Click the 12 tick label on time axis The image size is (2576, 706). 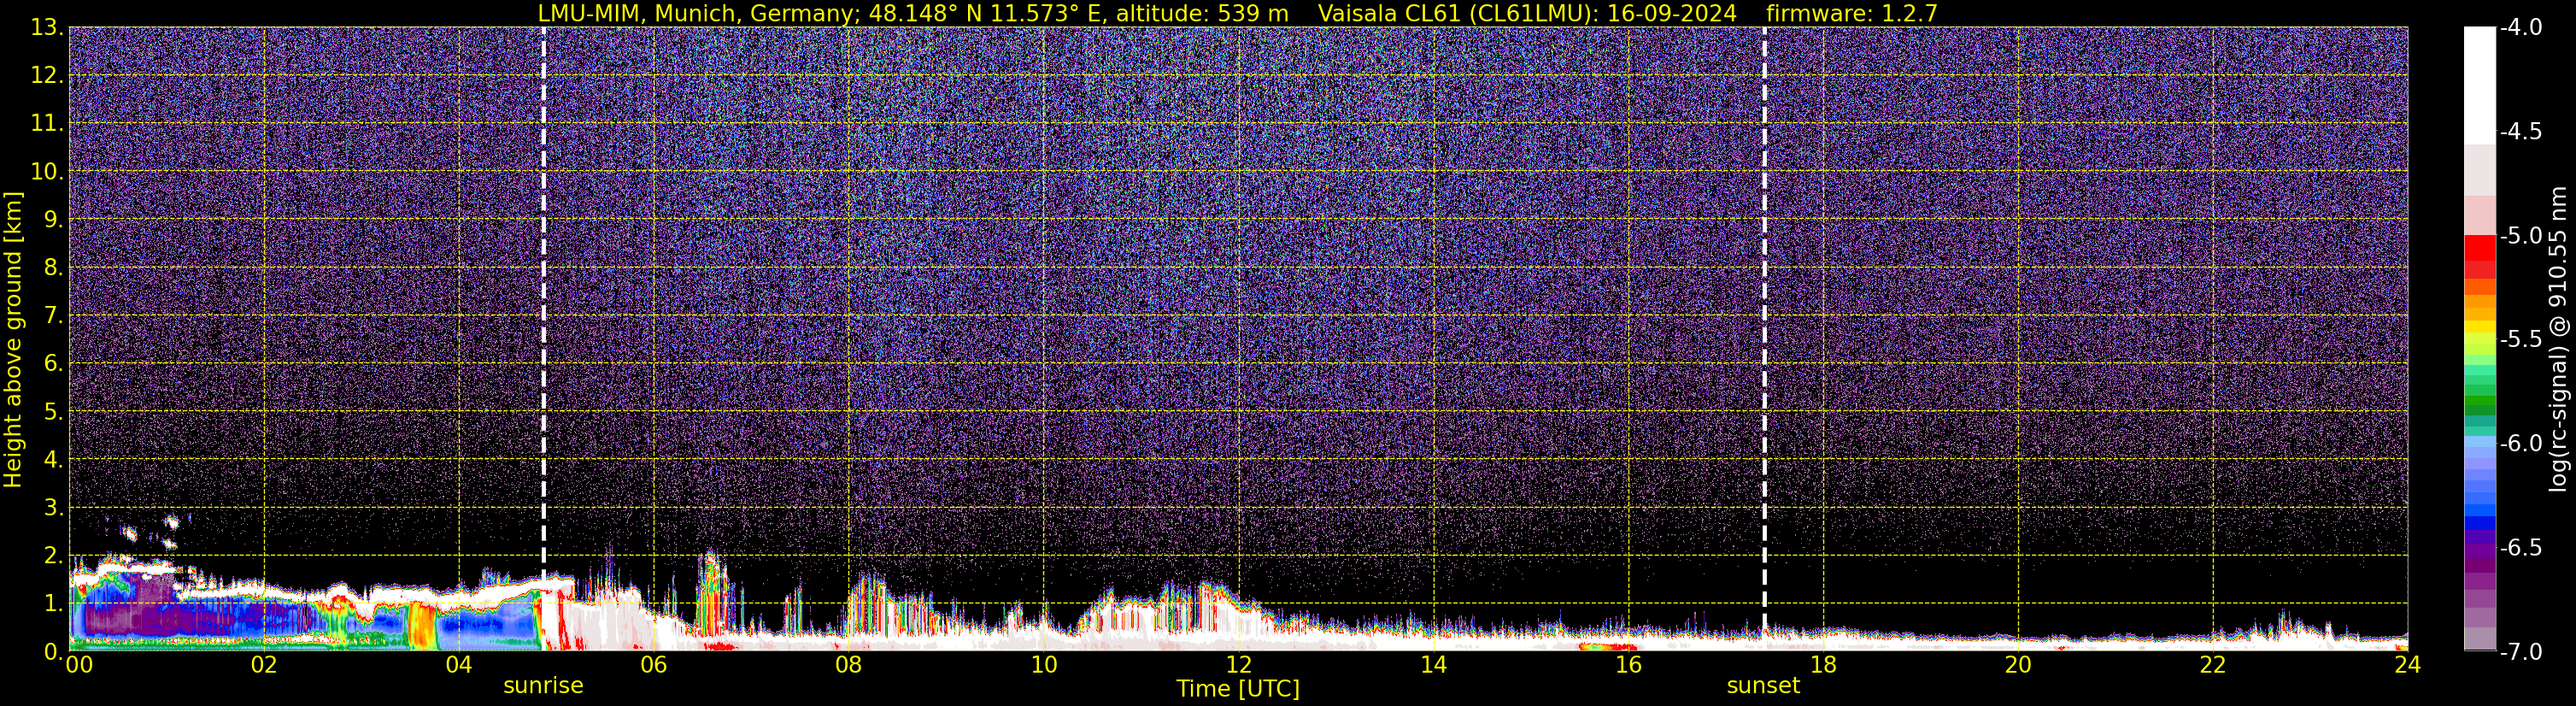(x=1238, y=665)
